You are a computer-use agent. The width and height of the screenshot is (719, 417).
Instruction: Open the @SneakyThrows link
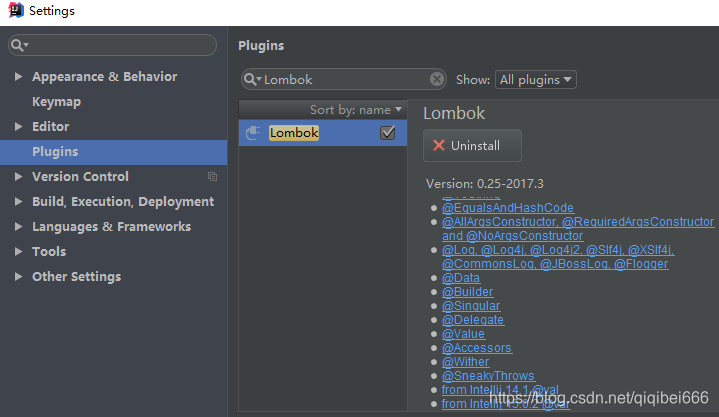[x=488, y=376]
